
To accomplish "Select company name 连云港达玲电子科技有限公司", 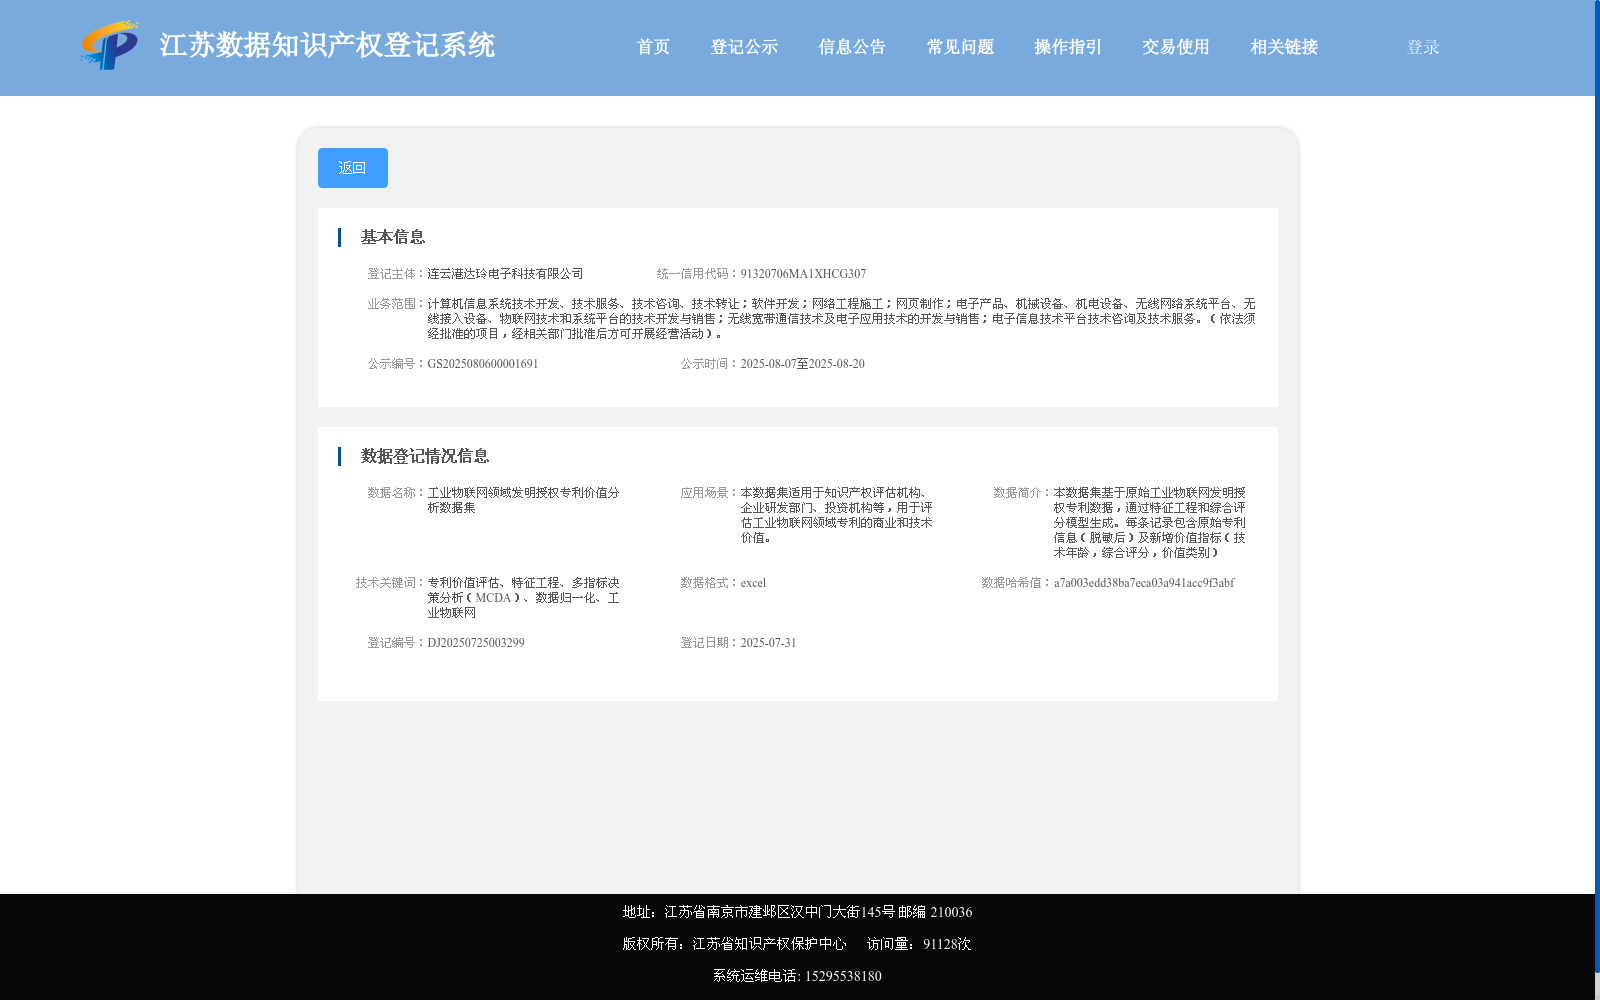I will (x=505, y=274).
